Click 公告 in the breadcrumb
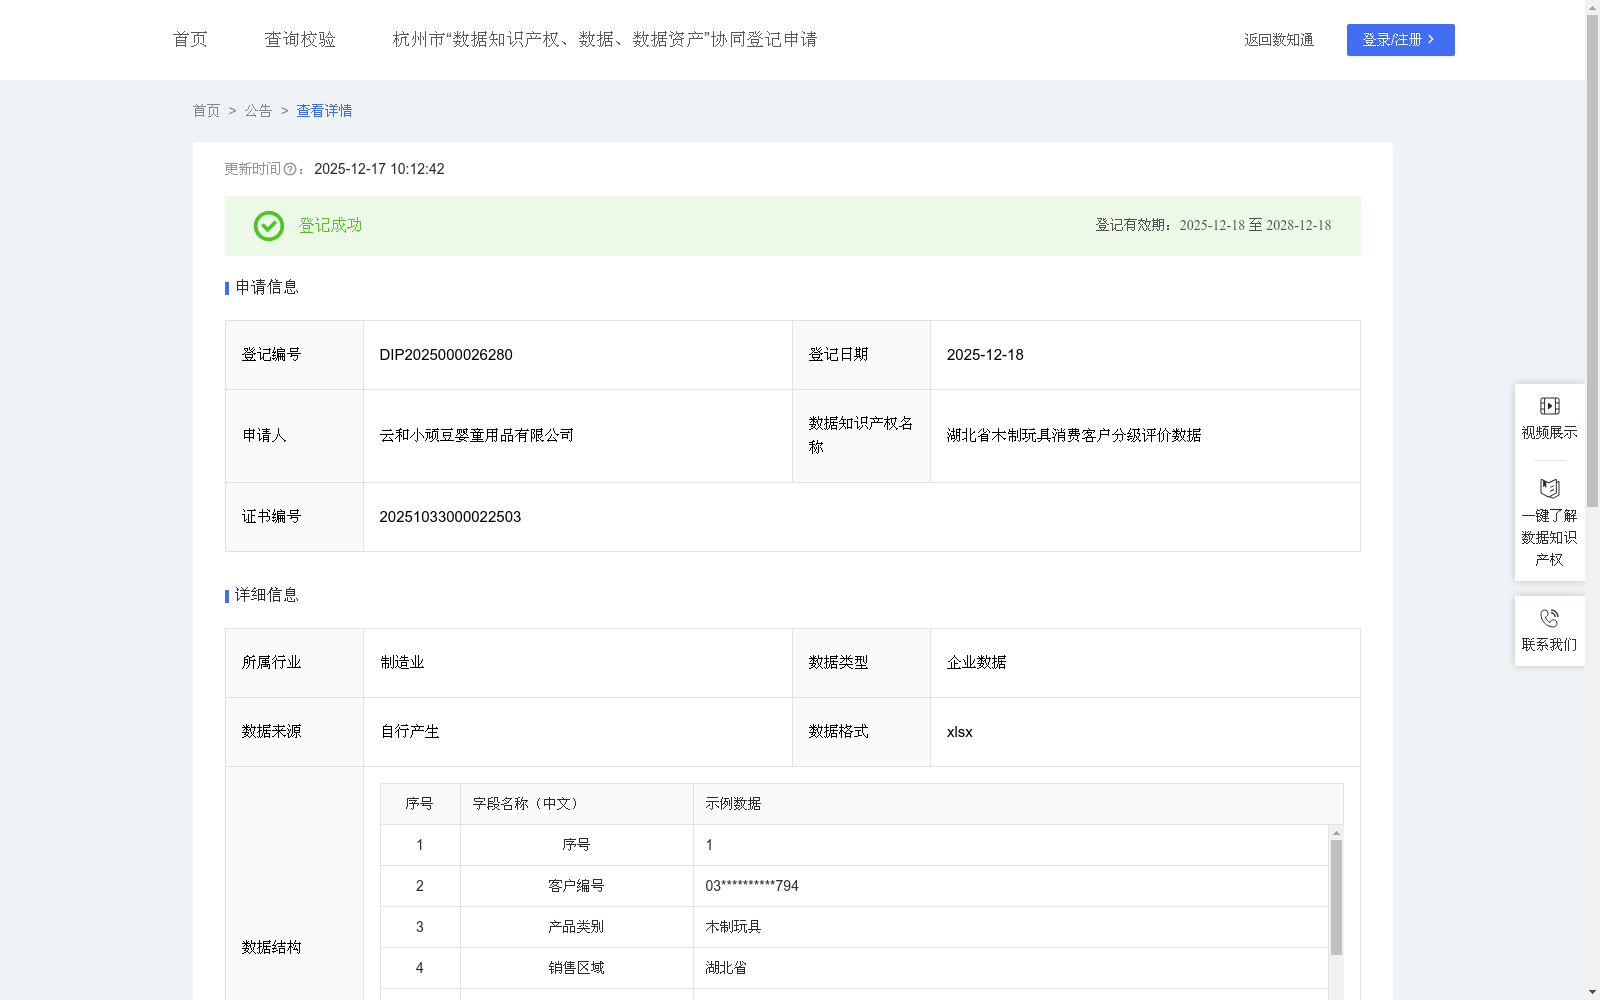 (258, 111)
